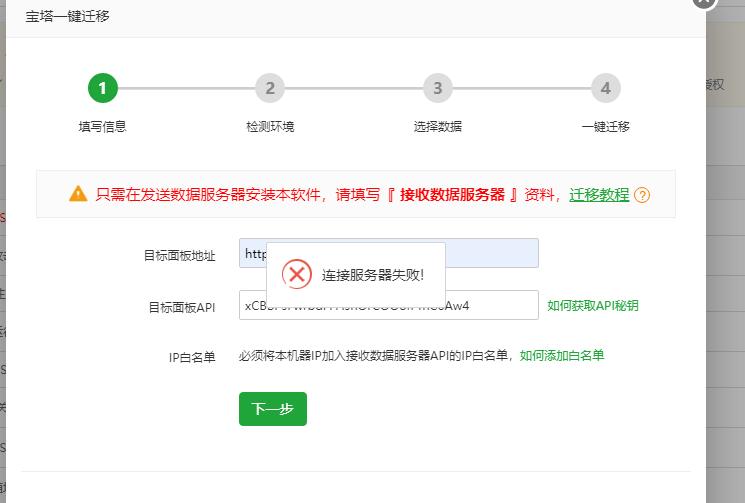Screen dimensions: 745x503
Task: Click the 选择数据 step label
Action: point(438,126)
